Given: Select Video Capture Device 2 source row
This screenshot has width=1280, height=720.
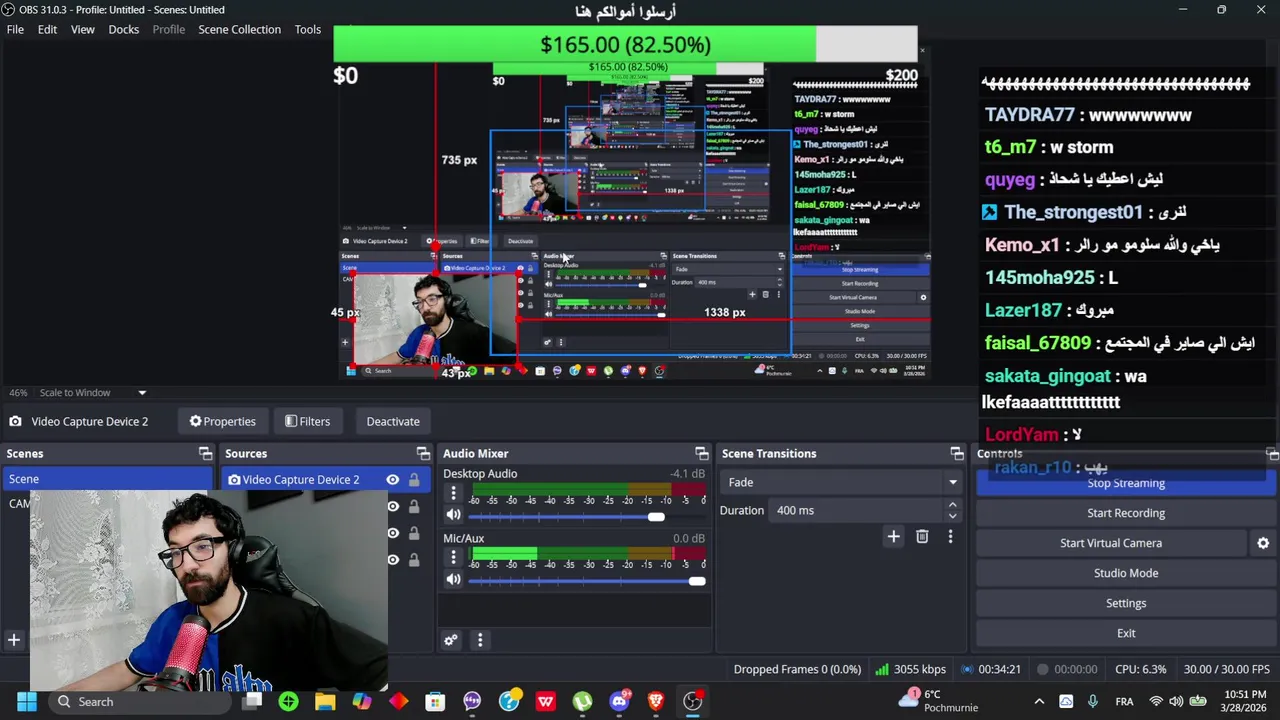Looking at the screenshot, I should pos(328,480).
